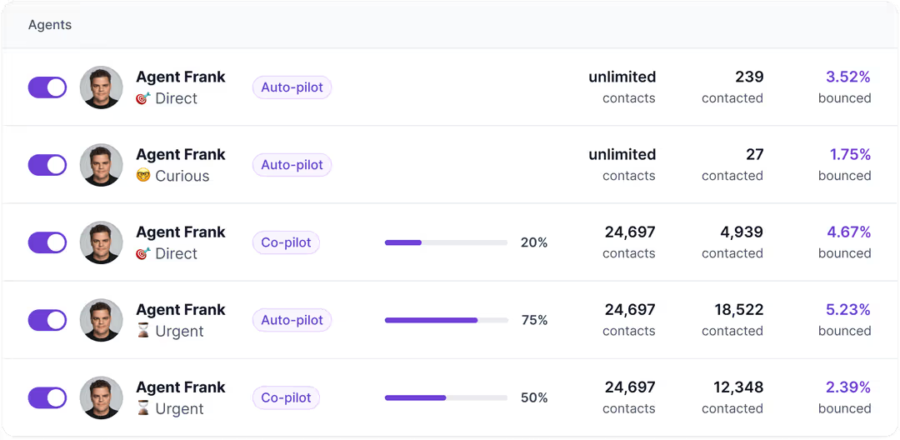Click the Agents section header
Image resolution: width=900 pixels, height=440 pixels.
tap(50, 25)
